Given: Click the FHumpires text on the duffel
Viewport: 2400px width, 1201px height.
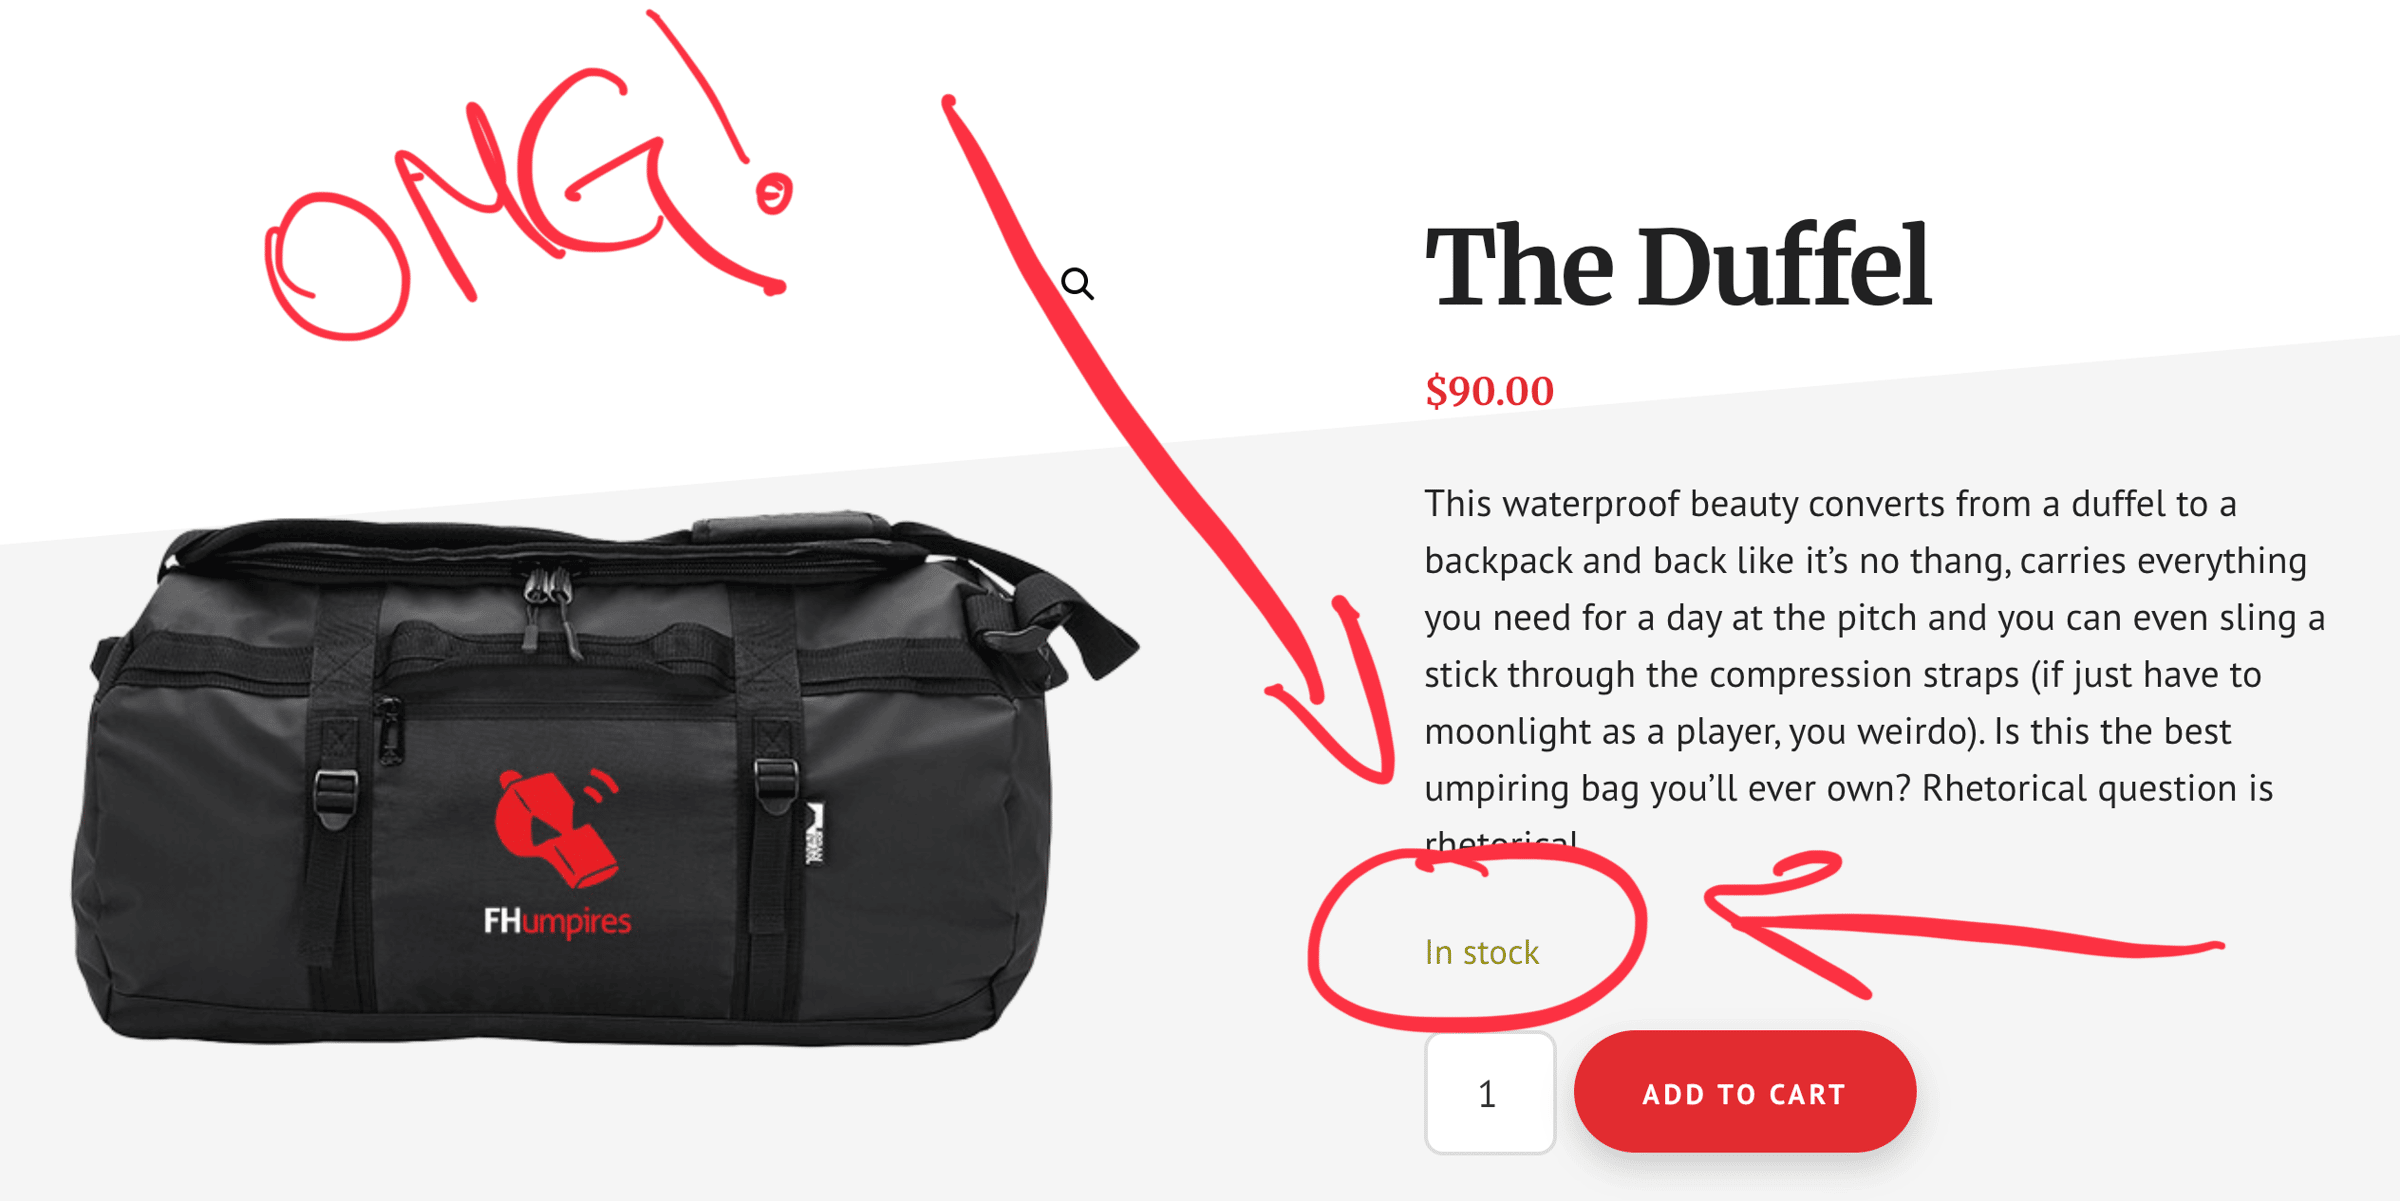Looking at the screenshot, I should (x=557, y=921).
